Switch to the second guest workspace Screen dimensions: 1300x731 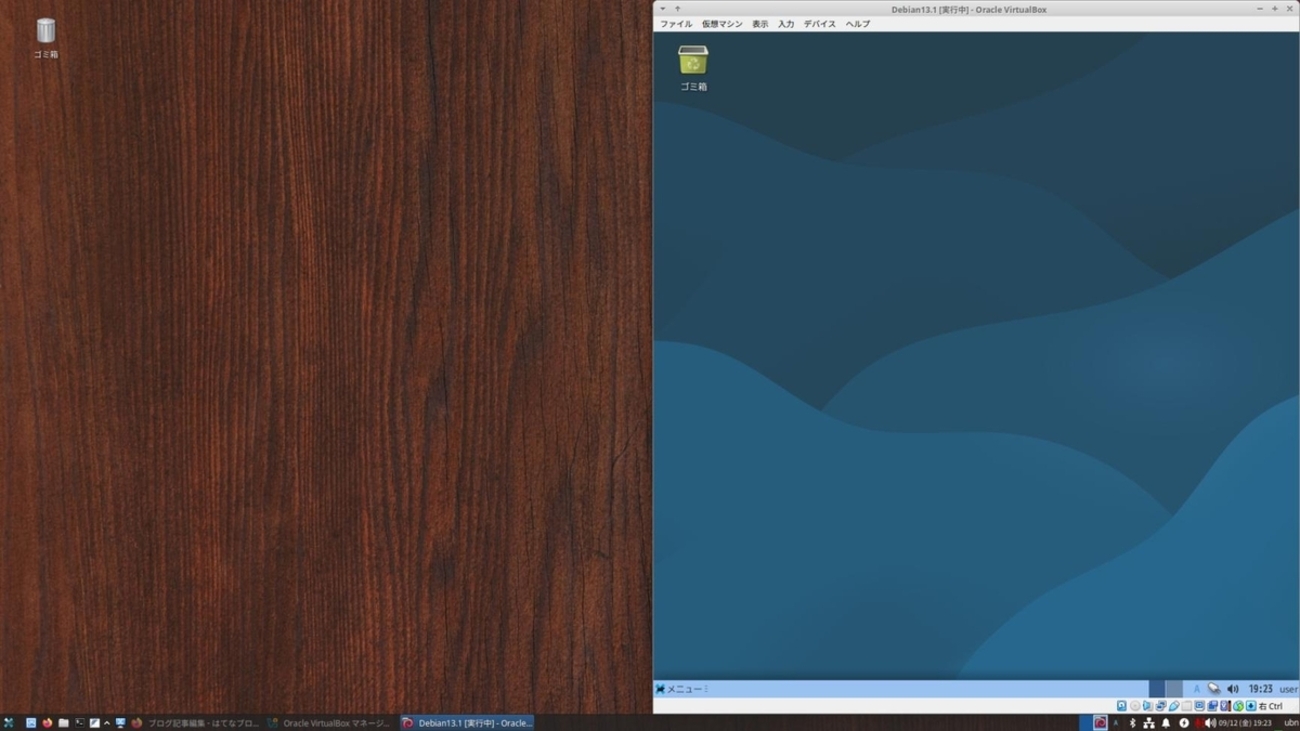pos(1173,689)
